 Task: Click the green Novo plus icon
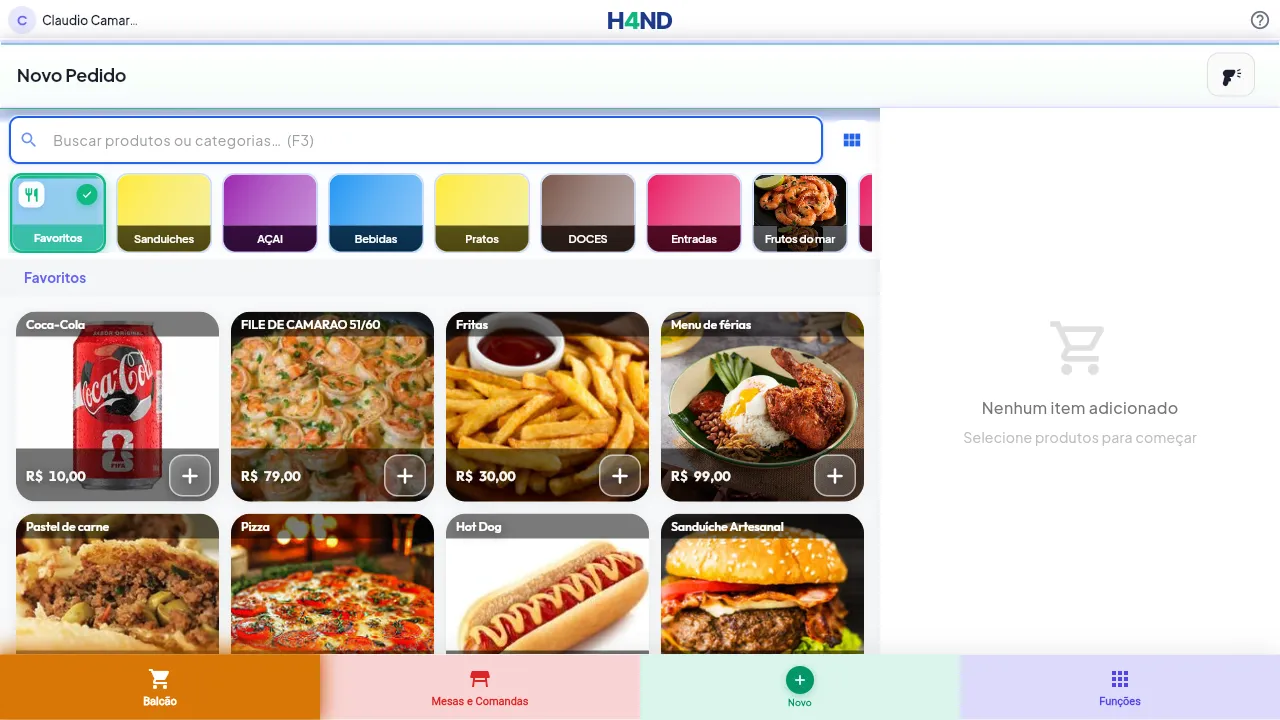(799, 680)
